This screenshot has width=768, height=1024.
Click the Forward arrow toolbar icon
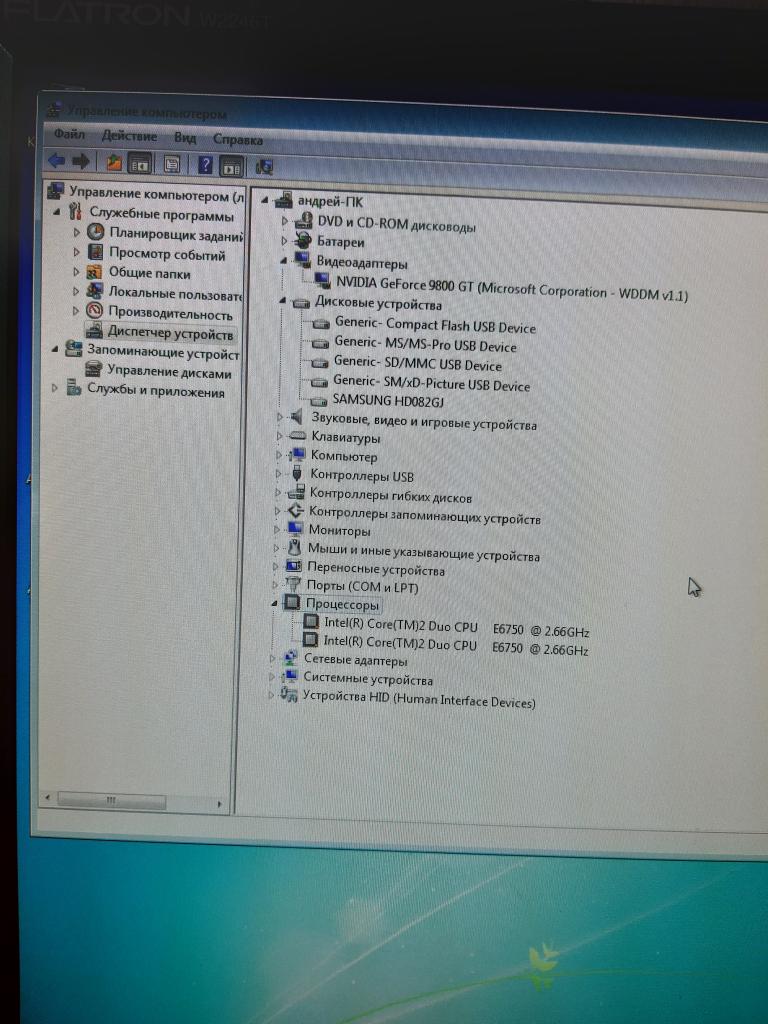81,161
